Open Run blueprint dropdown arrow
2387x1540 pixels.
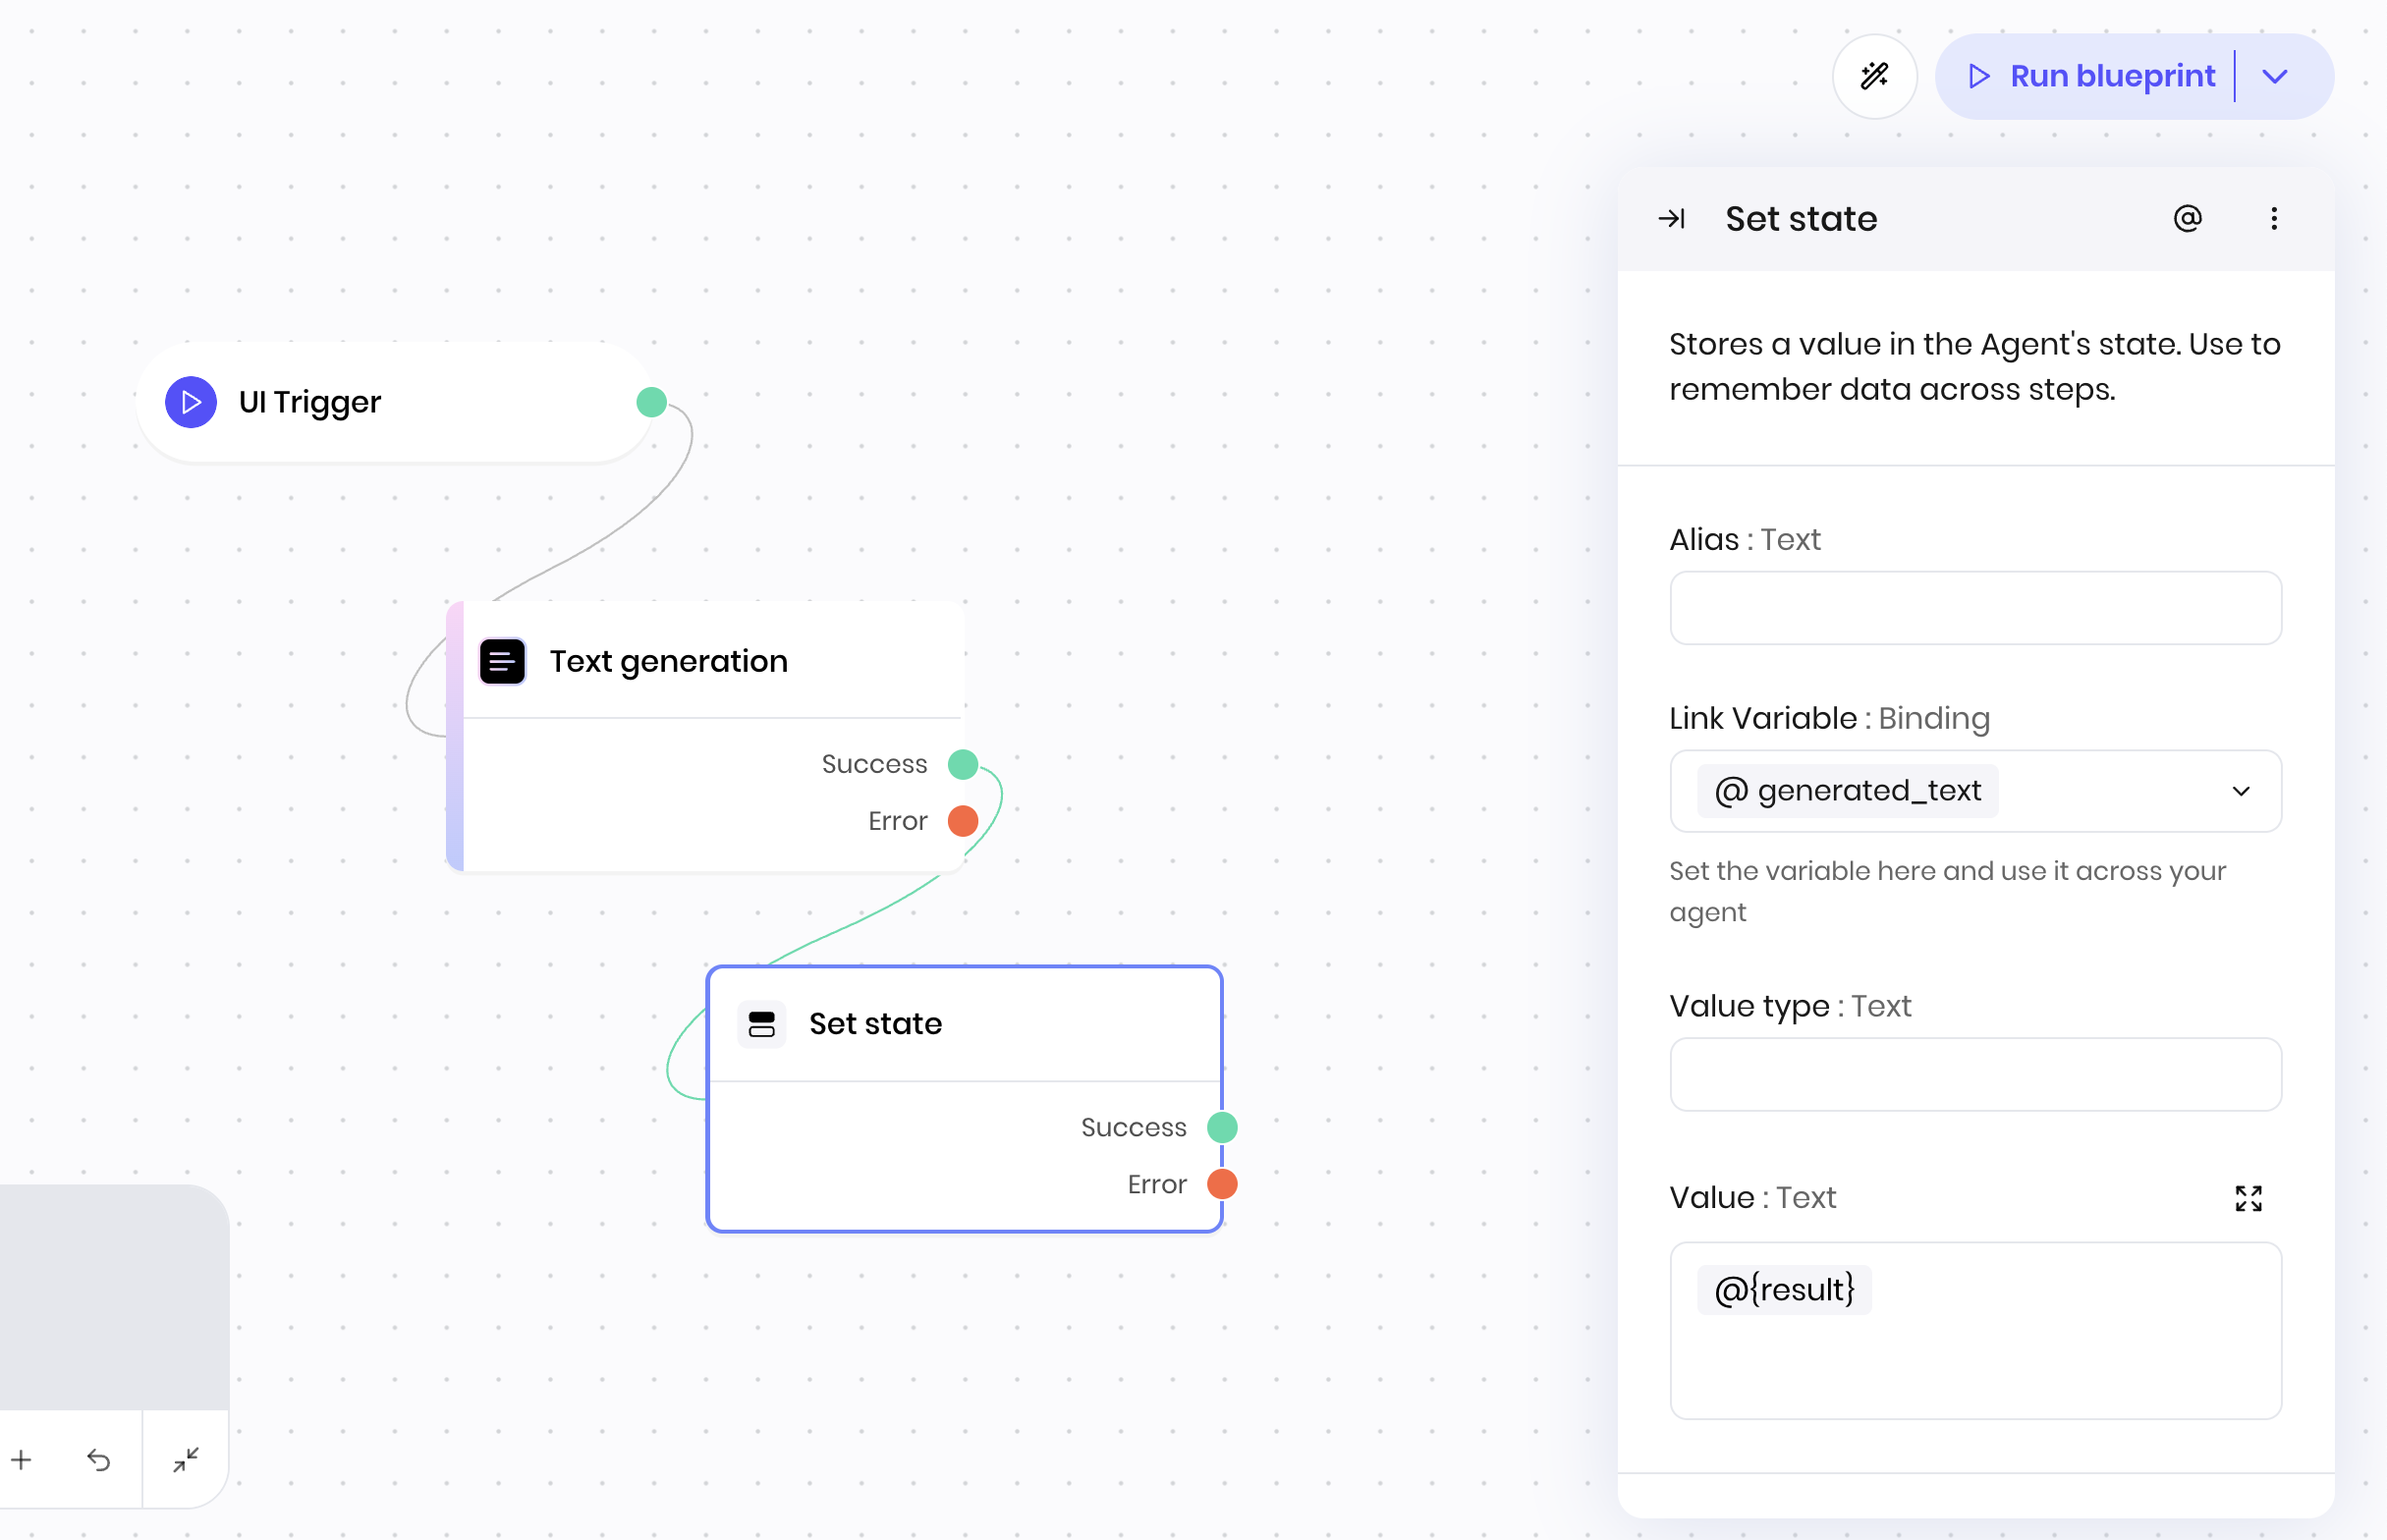pos(2275,77)
